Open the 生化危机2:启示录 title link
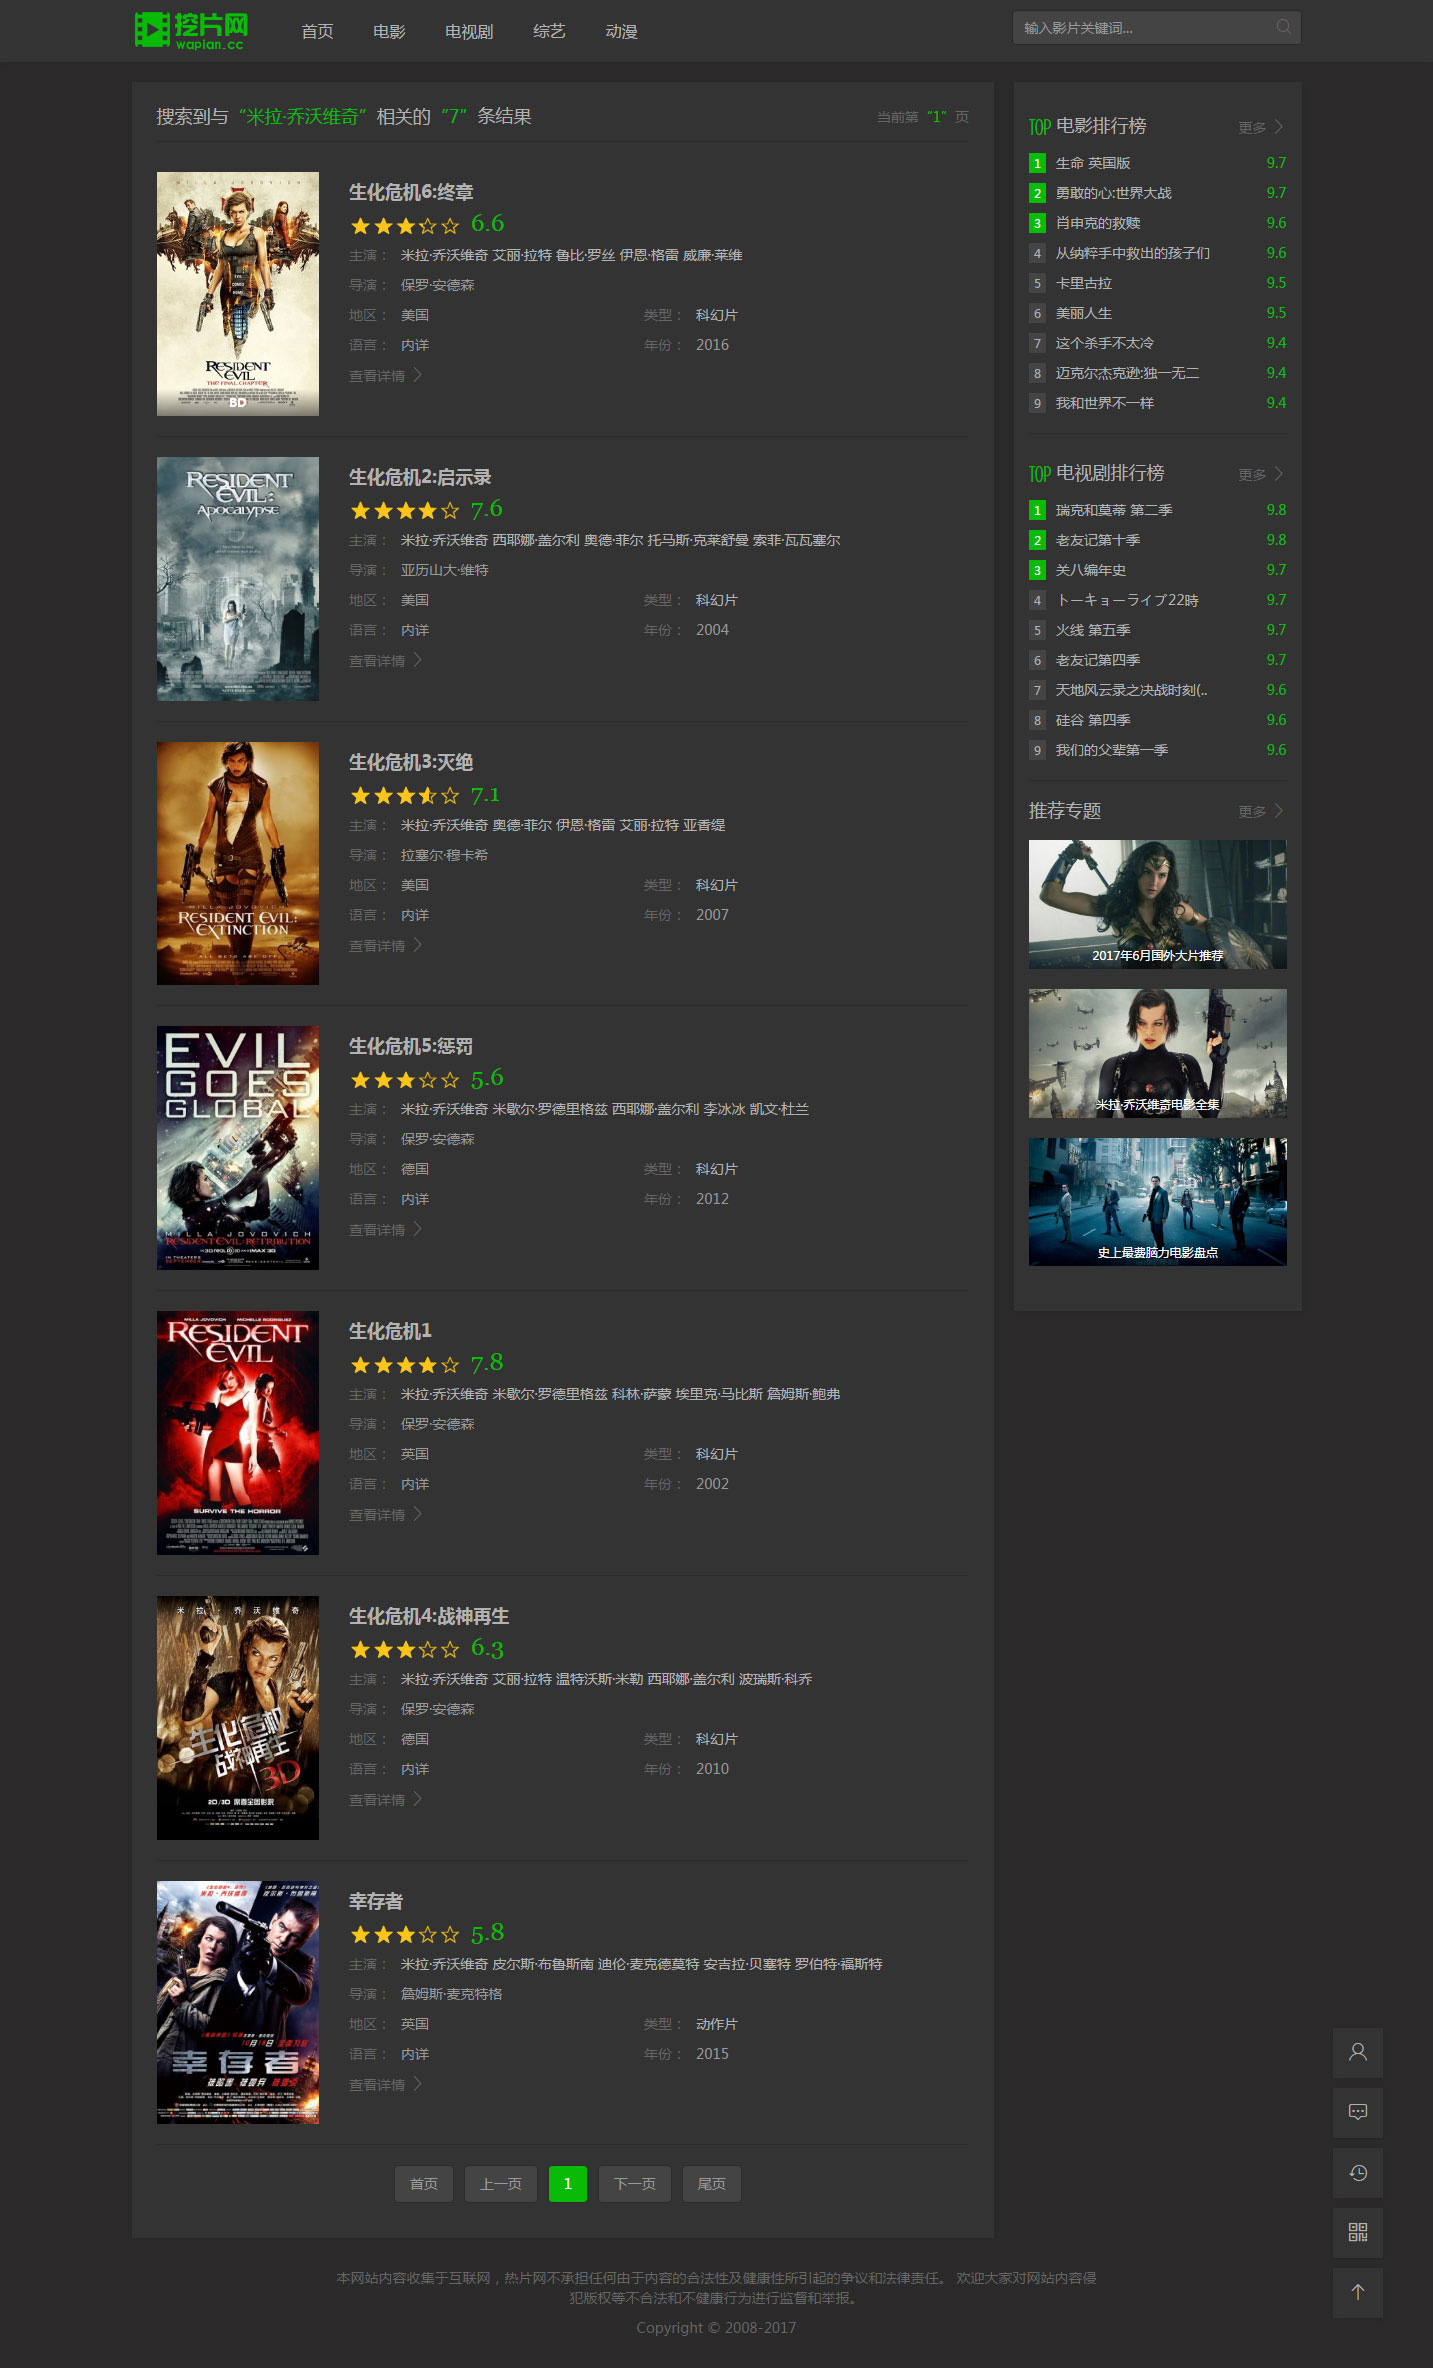 click(x=420, y=477)
